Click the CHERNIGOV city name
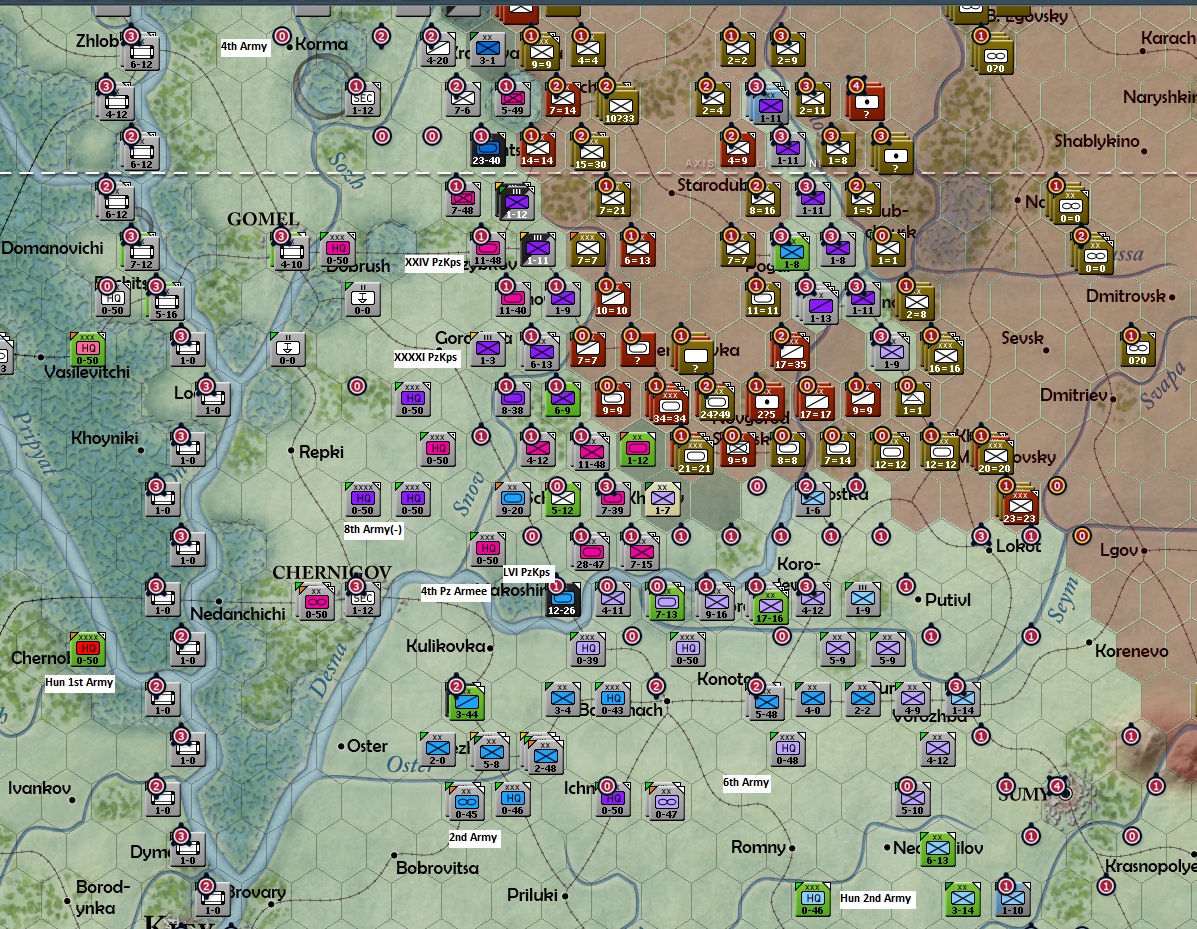1197x929 pixels. (332, 573)
